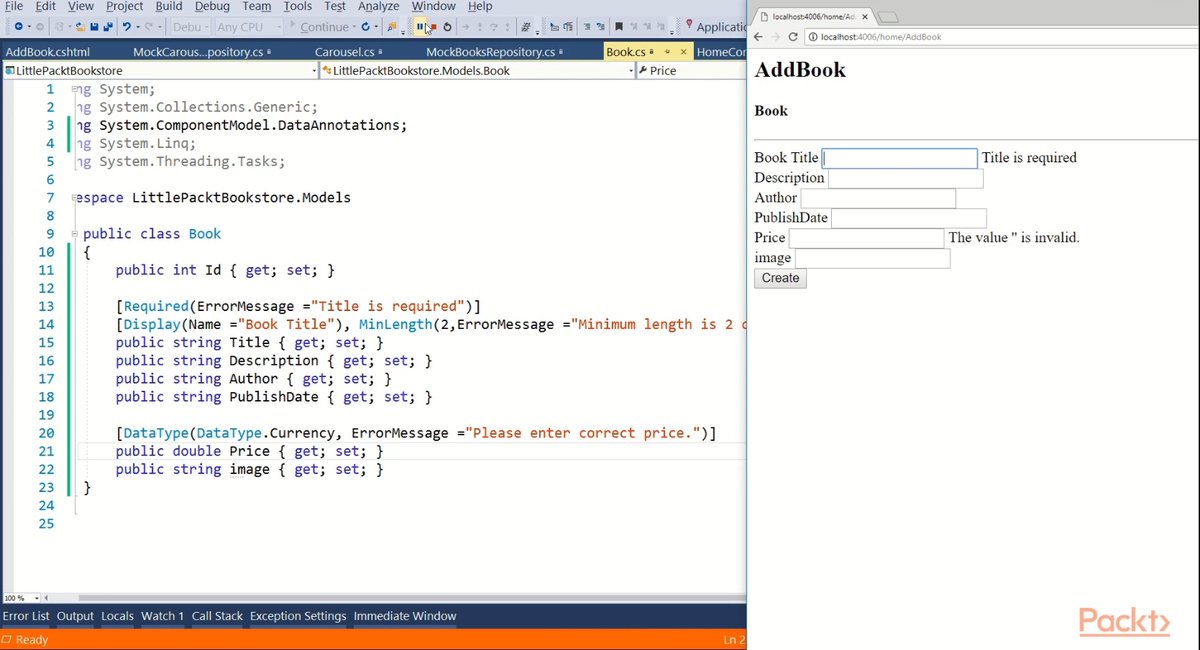
Task: Open the 100 % zoom dropdown
Action: click(x=24, y=598)
